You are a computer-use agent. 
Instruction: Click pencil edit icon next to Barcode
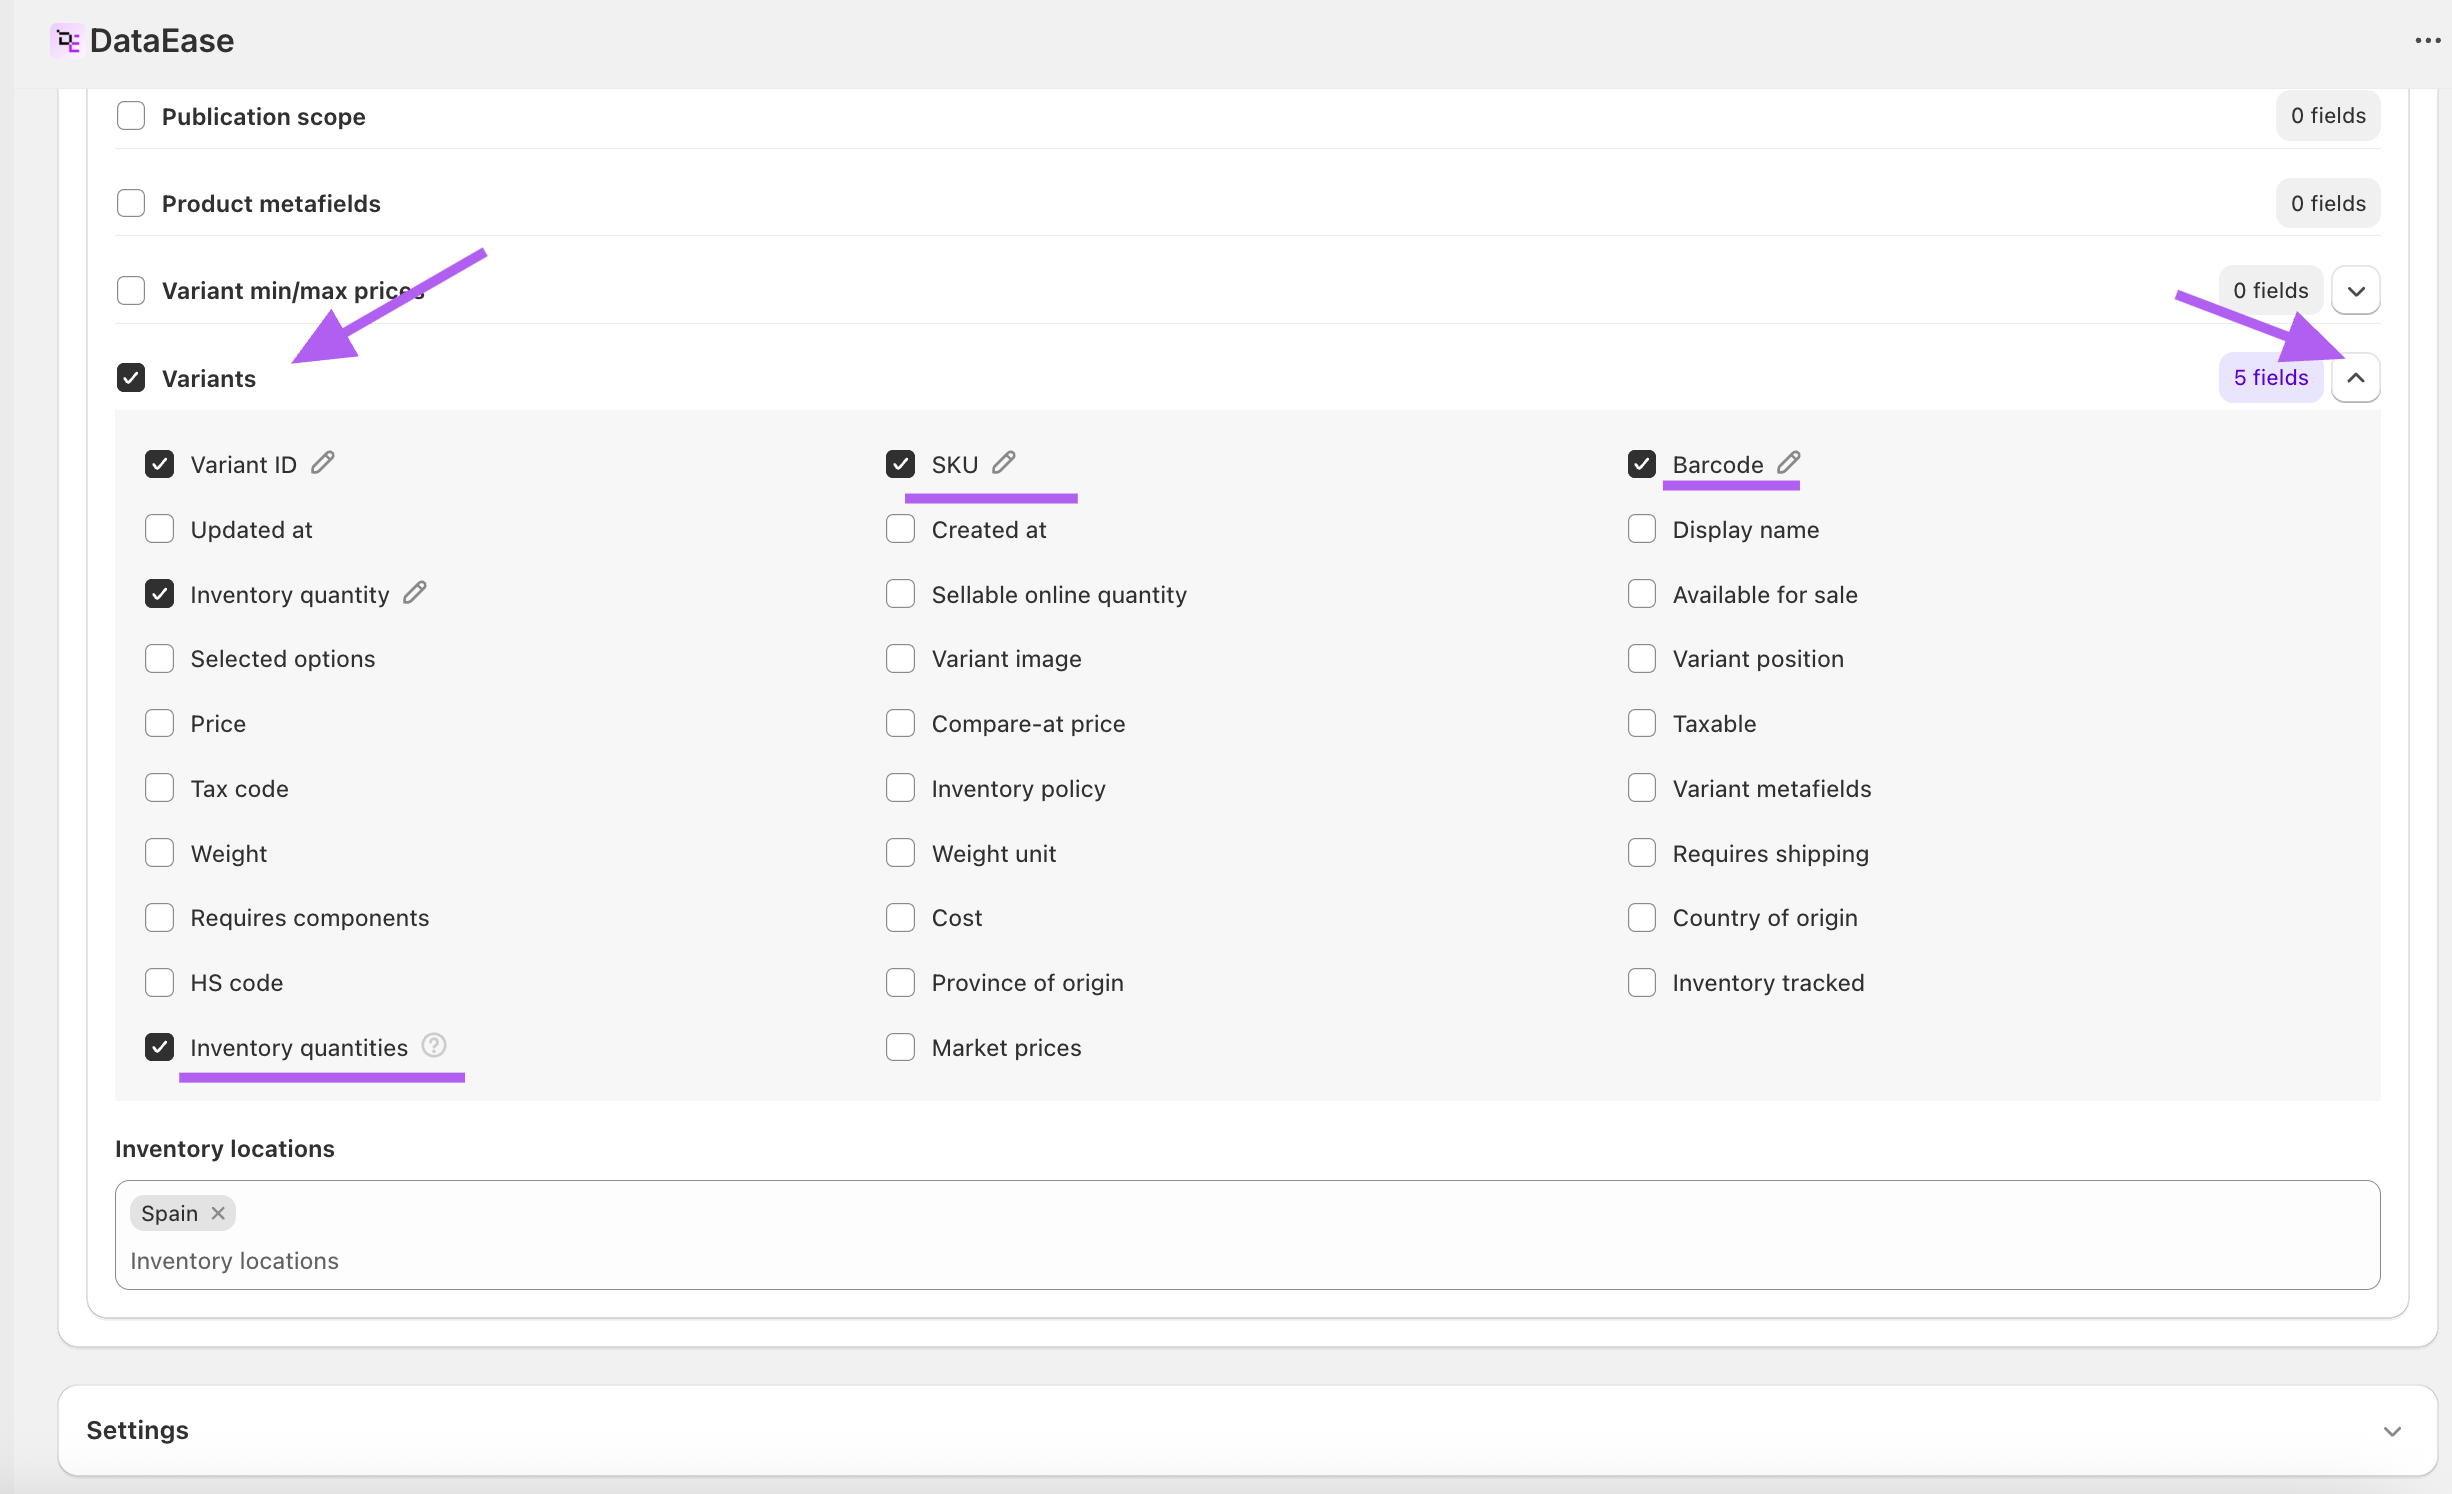[1788, 463]
